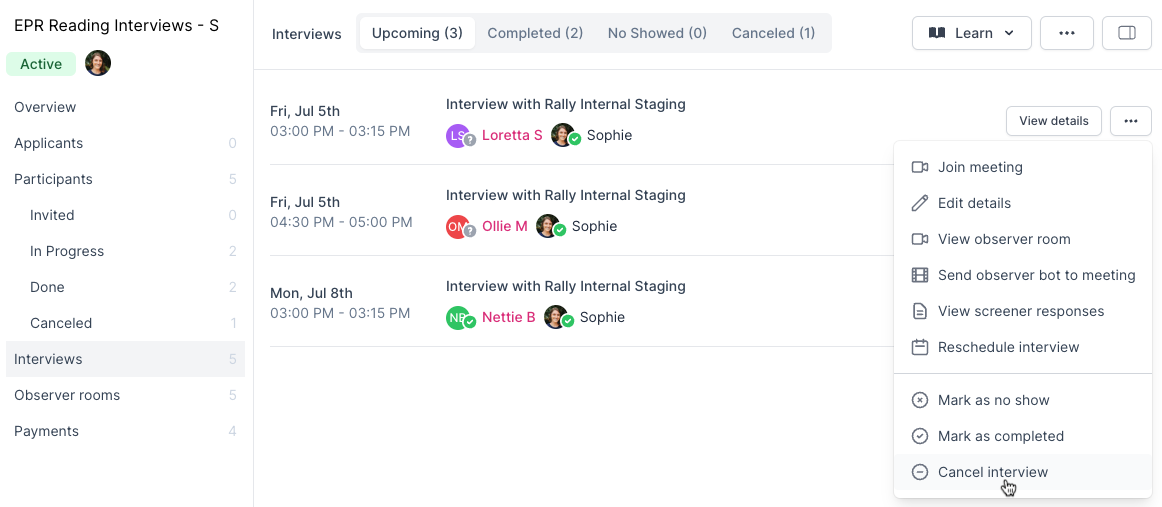1162x507 pixels.
Task: Switch to the Canceled (1) tab
Action: click(773, 33)
